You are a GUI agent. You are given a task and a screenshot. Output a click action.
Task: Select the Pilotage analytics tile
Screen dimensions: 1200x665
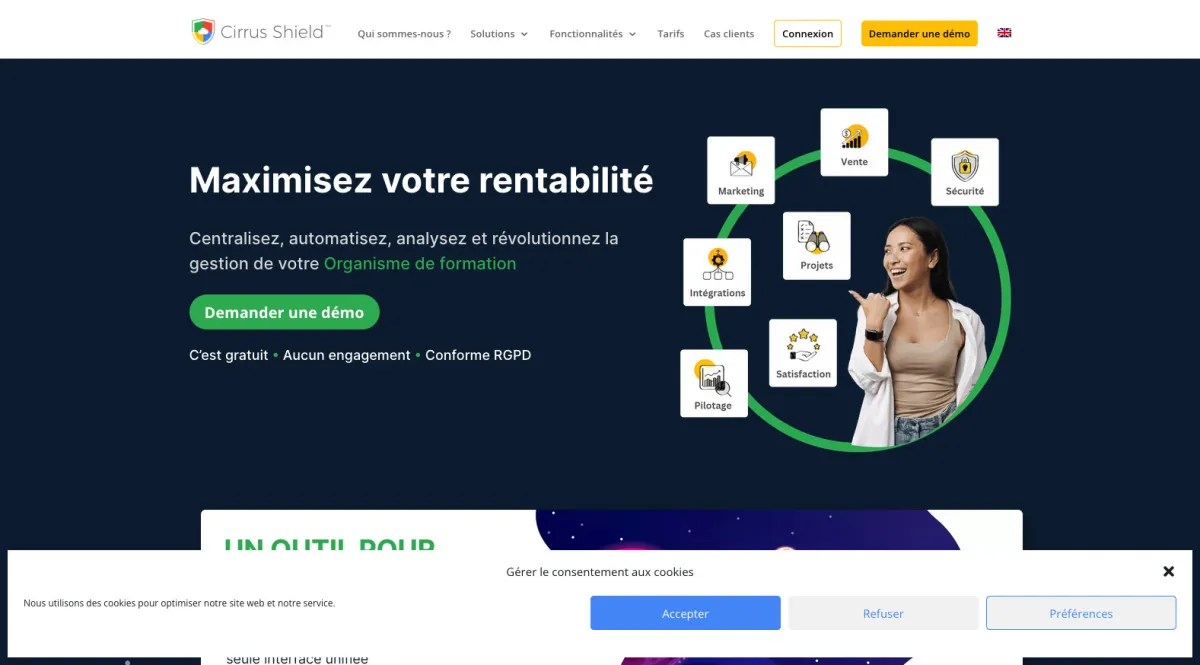click(713, 383)
